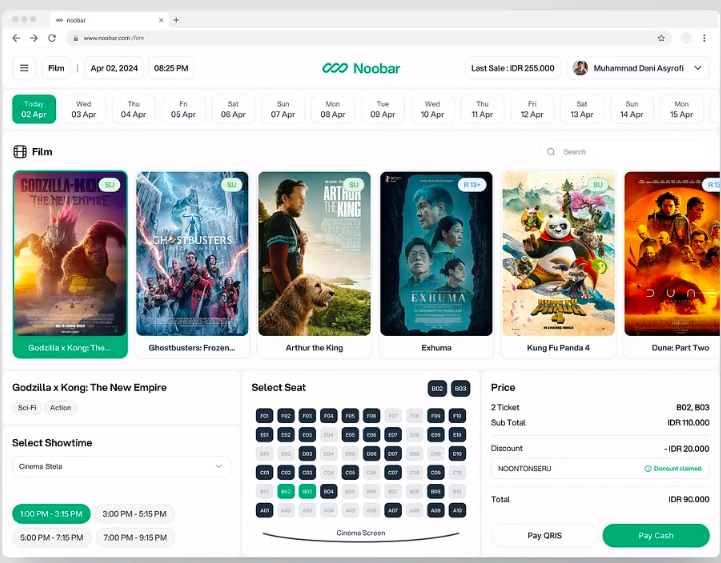Focus the film Search input field

624,152
